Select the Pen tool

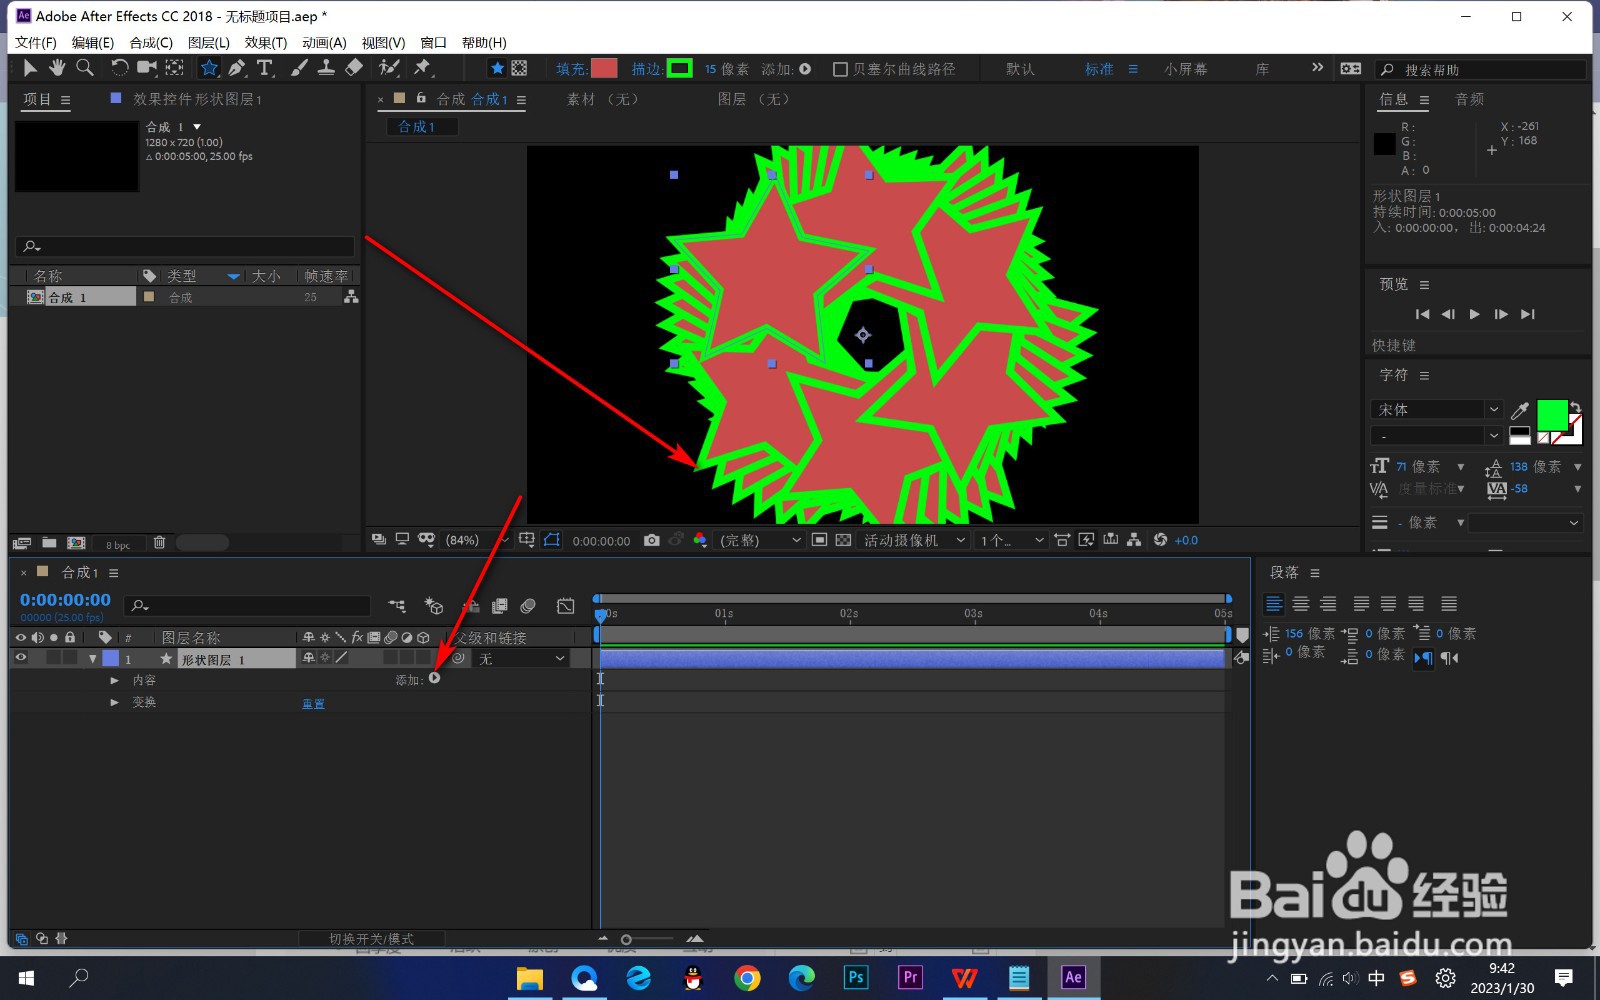click(237, 68)
